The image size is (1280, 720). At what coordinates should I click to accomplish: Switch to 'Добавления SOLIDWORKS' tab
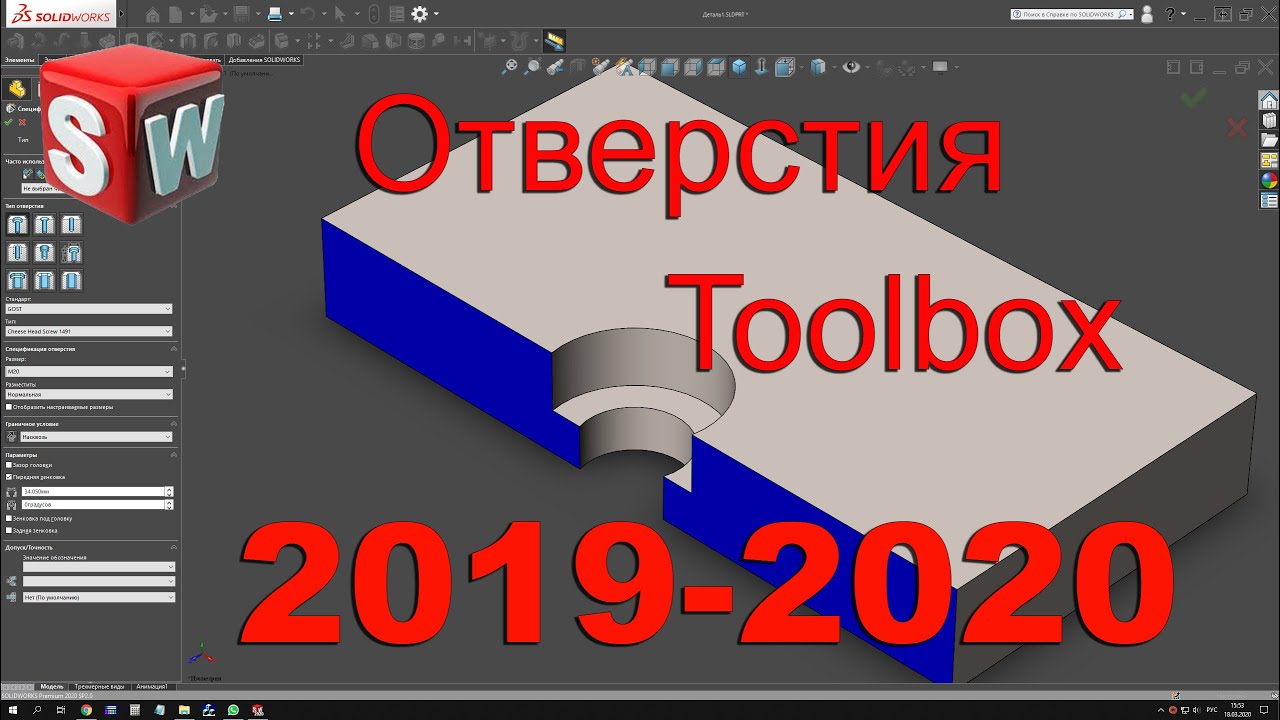tap(263, 60)
